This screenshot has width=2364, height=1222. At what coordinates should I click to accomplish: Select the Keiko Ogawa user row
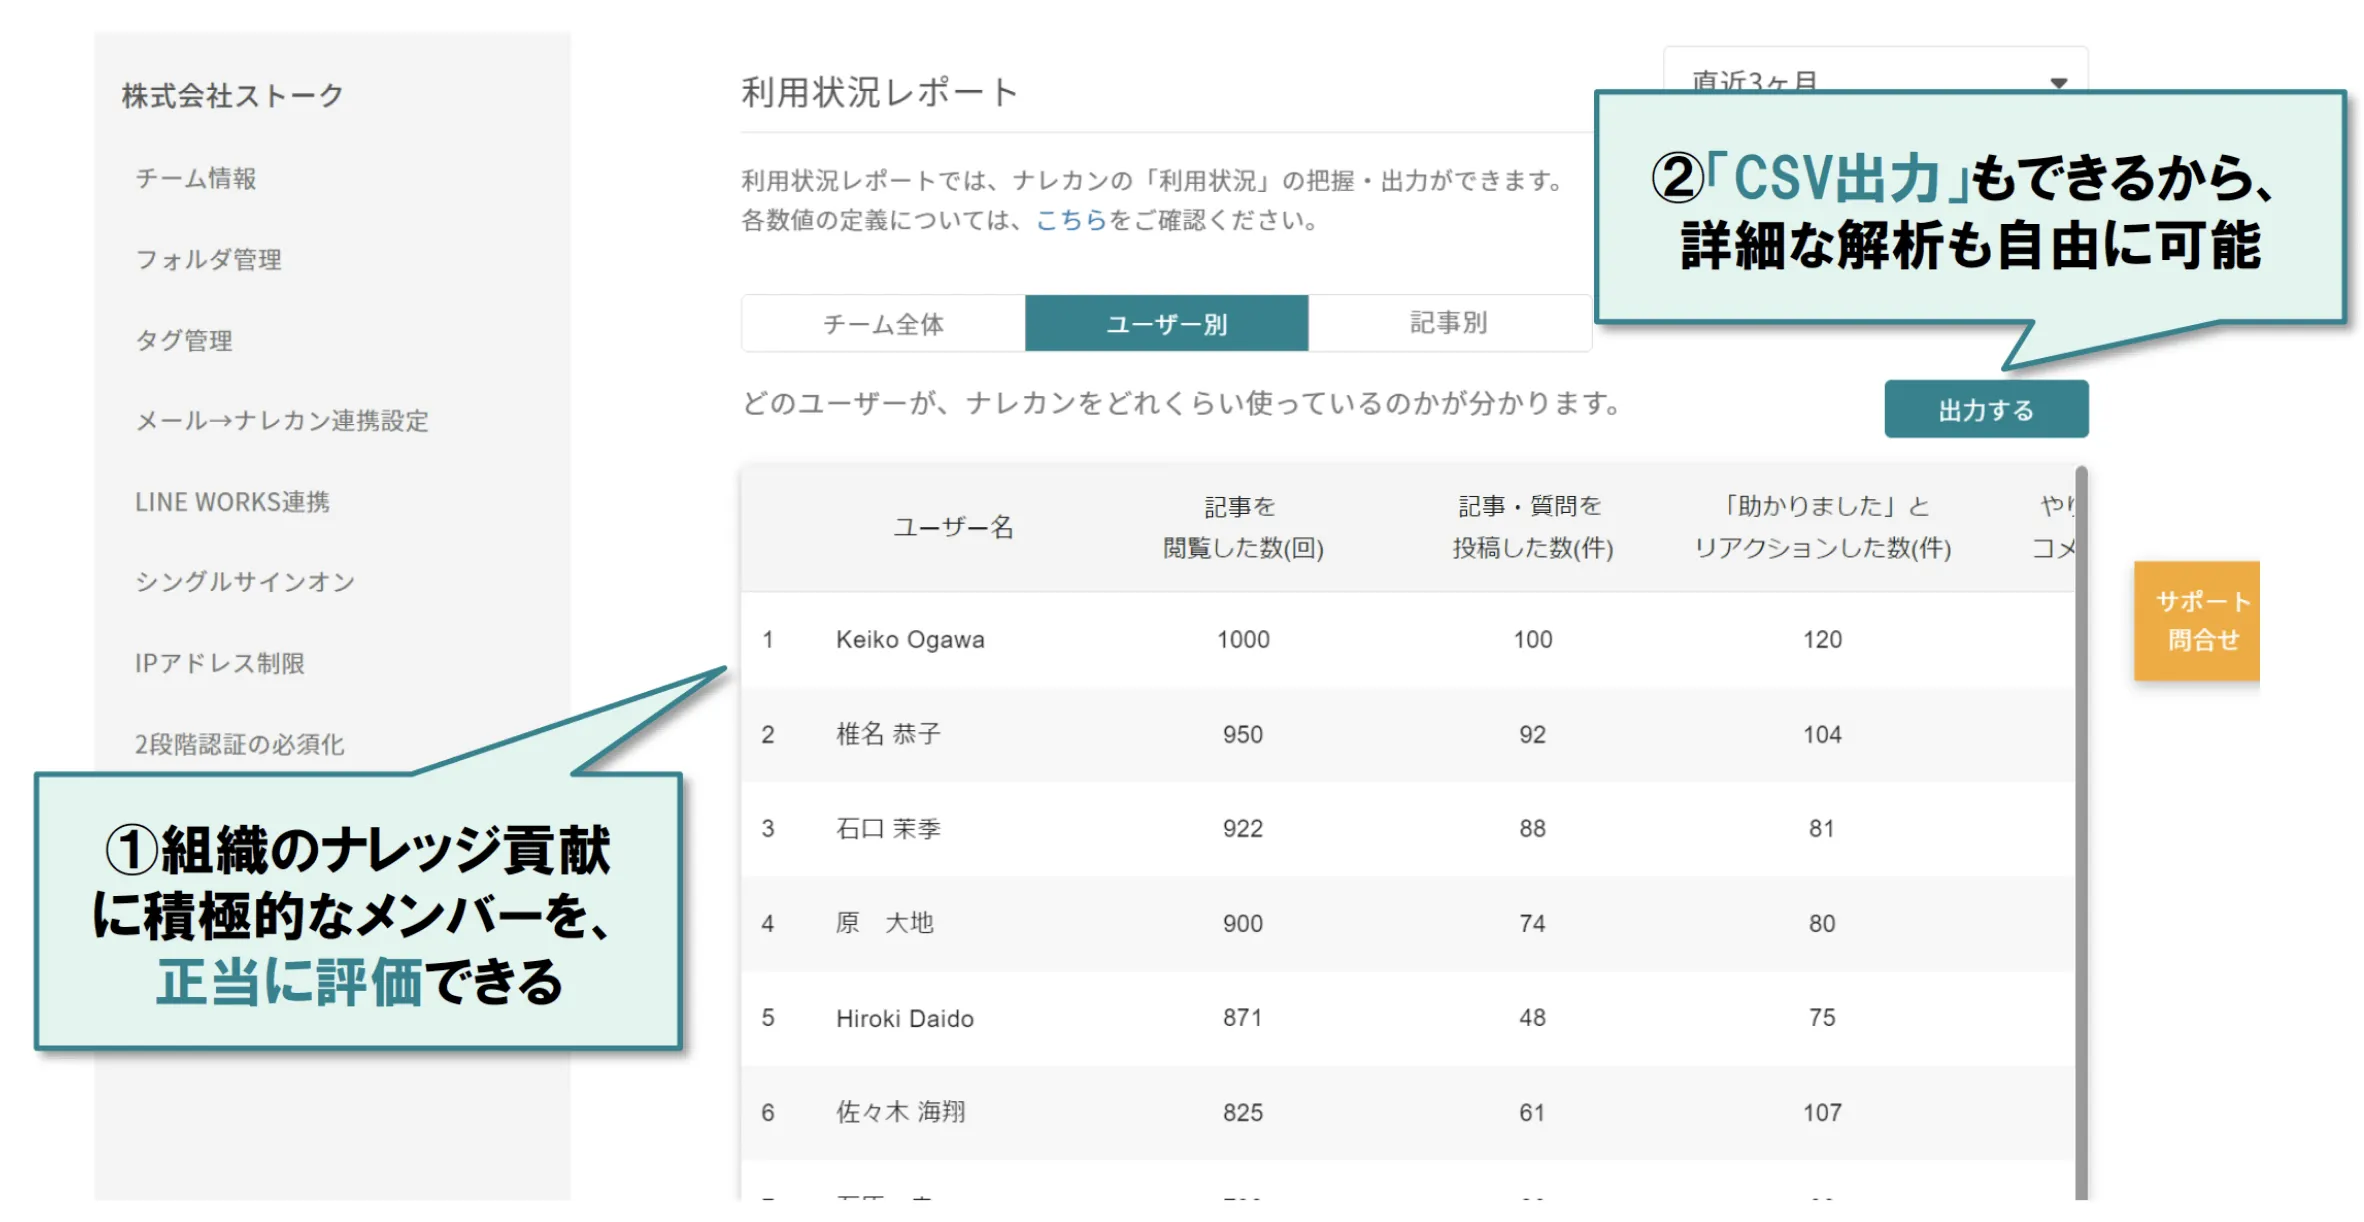point(910,639)
